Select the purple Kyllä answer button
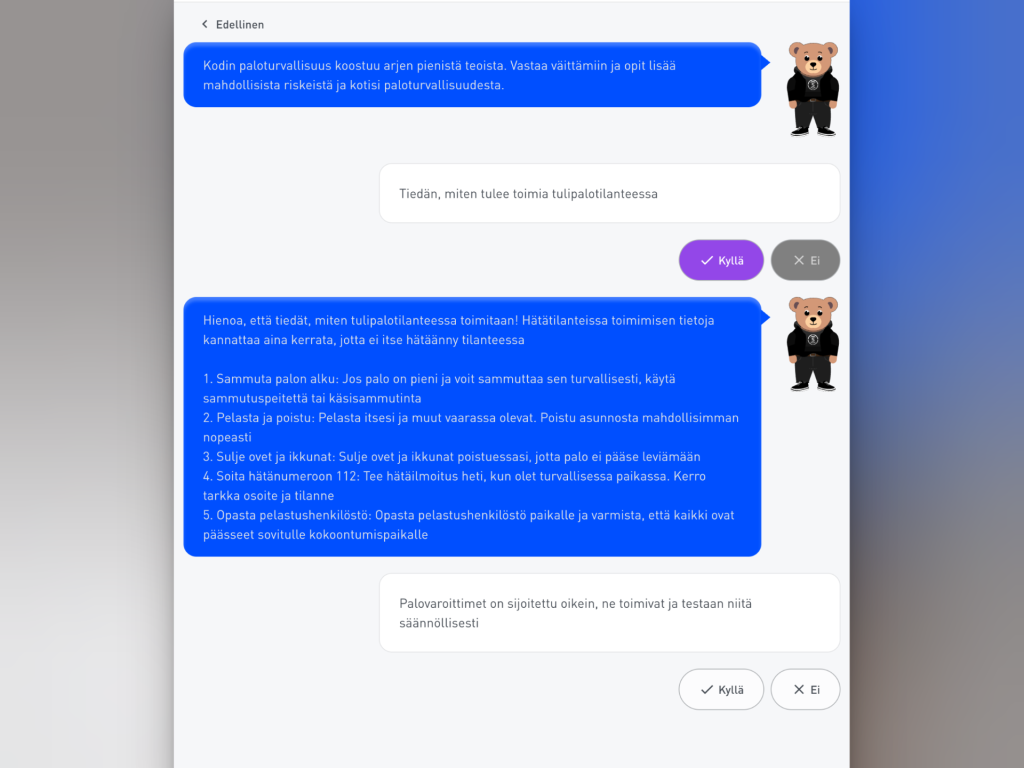Viewport: 1024px width, 768px height. point(721,260)
